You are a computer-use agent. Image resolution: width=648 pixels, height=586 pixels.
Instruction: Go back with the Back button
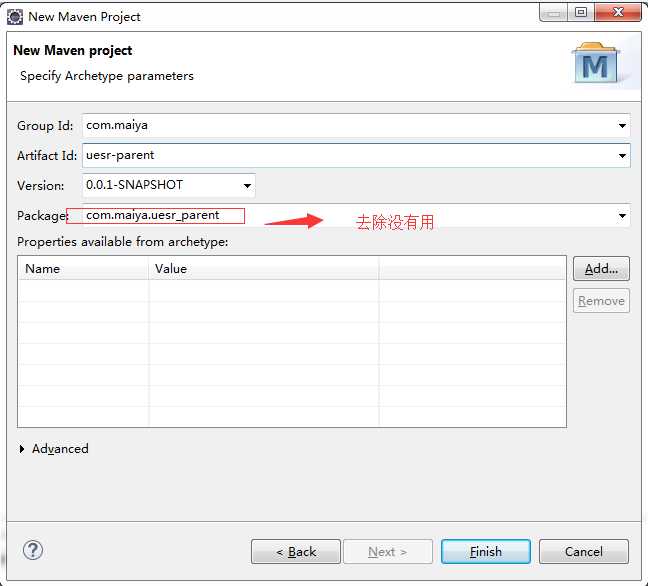pyautogui.click(x=296, y=552)
